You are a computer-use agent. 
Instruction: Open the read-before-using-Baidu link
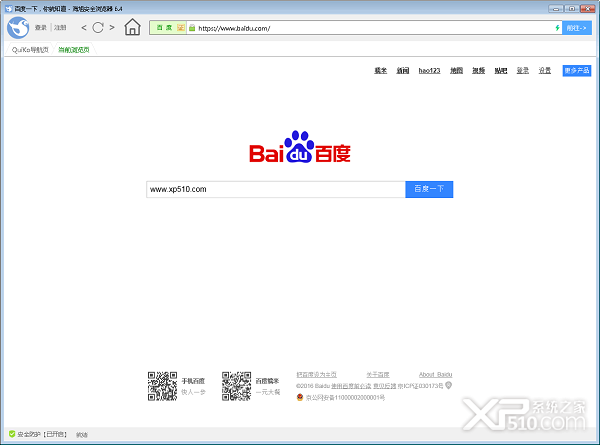351,386
